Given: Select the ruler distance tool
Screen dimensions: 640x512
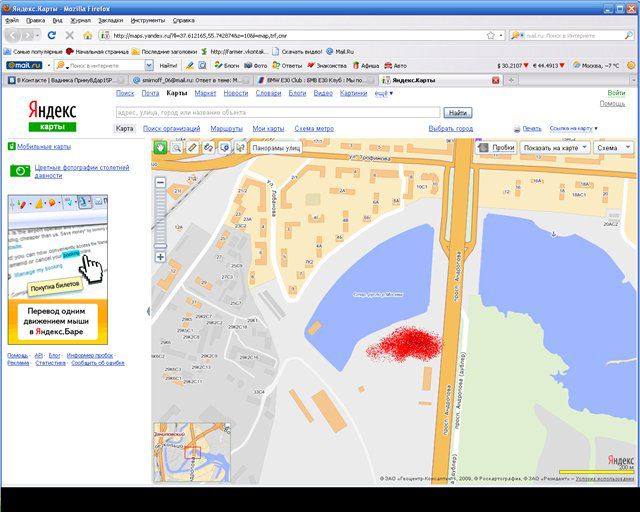Looking at the screenshot, I should (x=192, y=147).
